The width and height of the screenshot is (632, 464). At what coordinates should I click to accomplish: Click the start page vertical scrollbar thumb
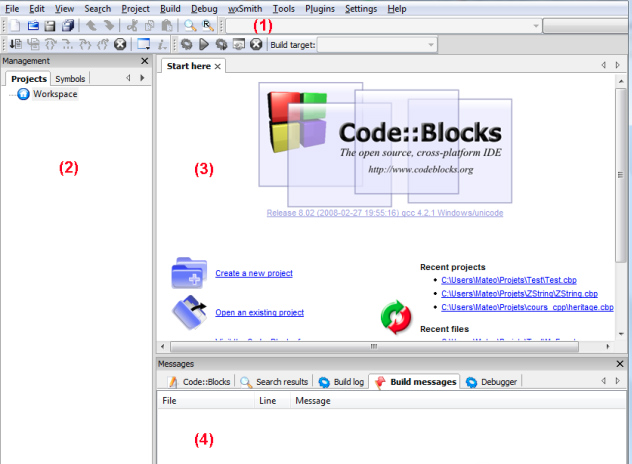(x=621, y=175)
